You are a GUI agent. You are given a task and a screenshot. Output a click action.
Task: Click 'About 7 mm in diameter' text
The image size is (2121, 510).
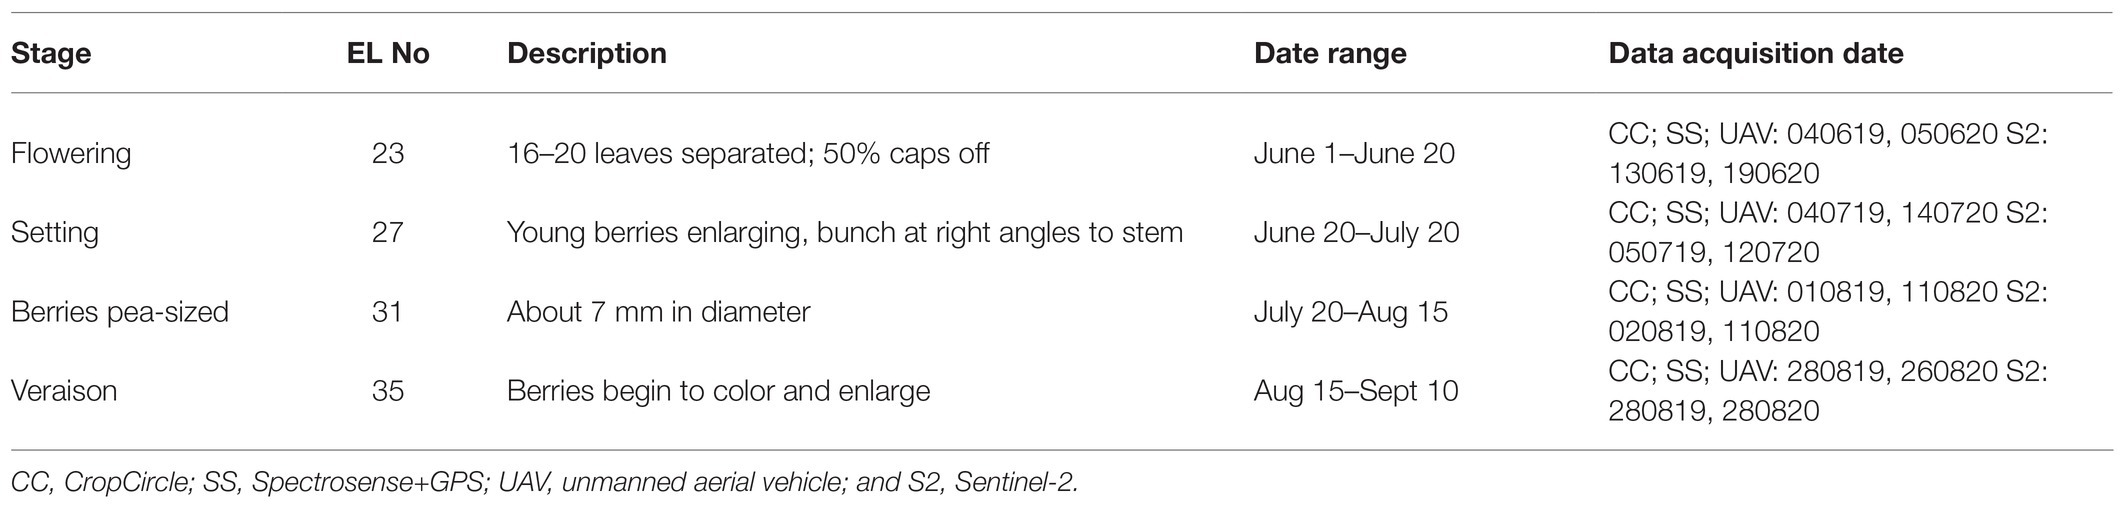[x=658, y=311]
